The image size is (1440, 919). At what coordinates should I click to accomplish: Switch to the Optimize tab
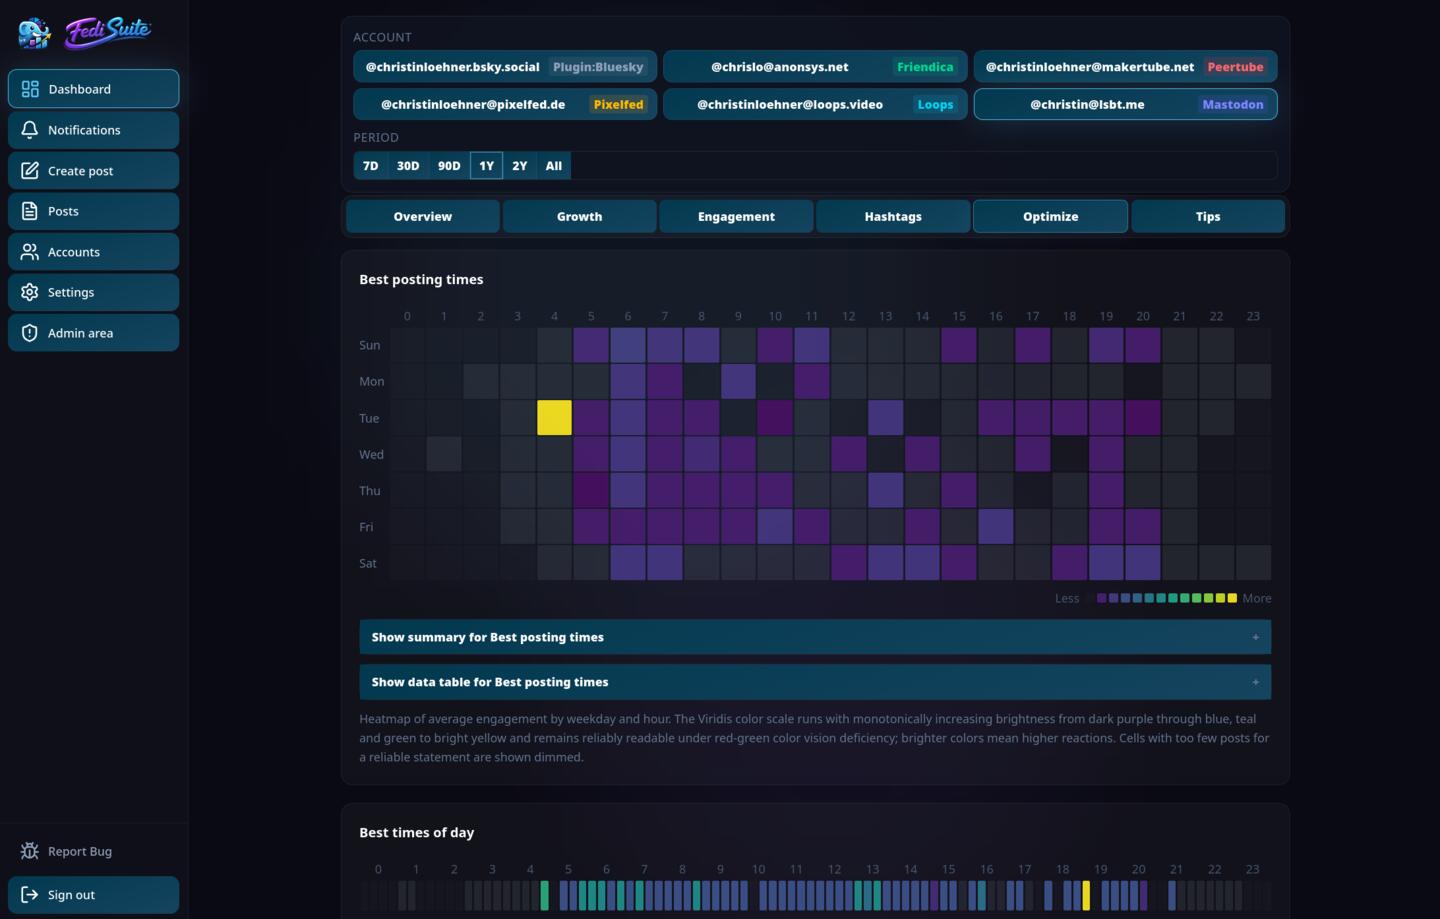(1050, 216)
